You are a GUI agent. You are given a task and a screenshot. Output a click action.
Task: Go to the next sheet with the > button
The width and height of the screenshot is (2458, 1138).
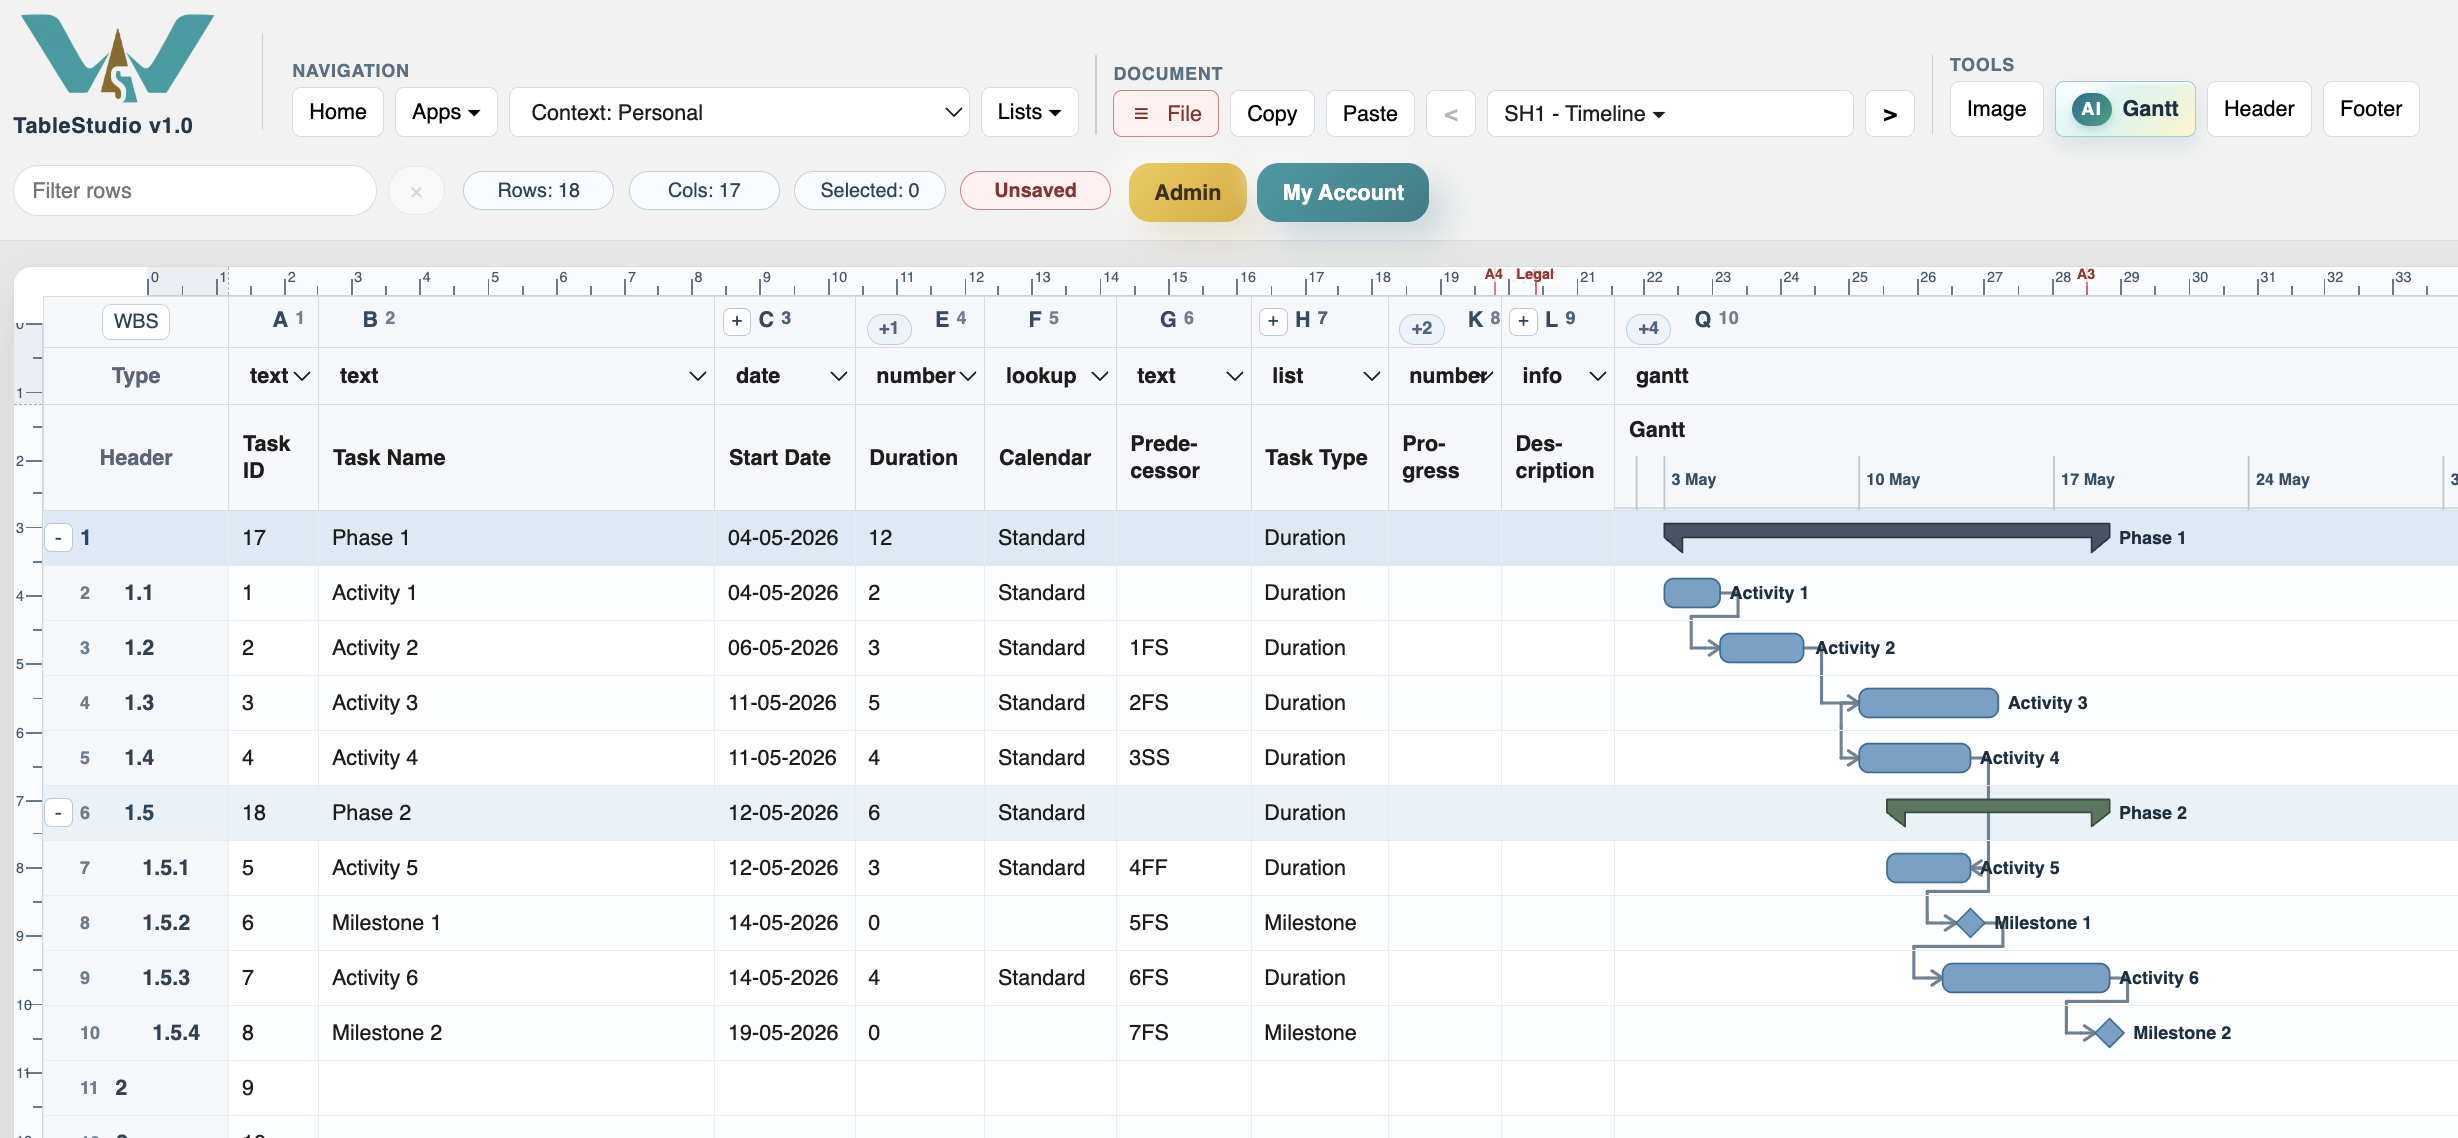[x=1889, y=114]
